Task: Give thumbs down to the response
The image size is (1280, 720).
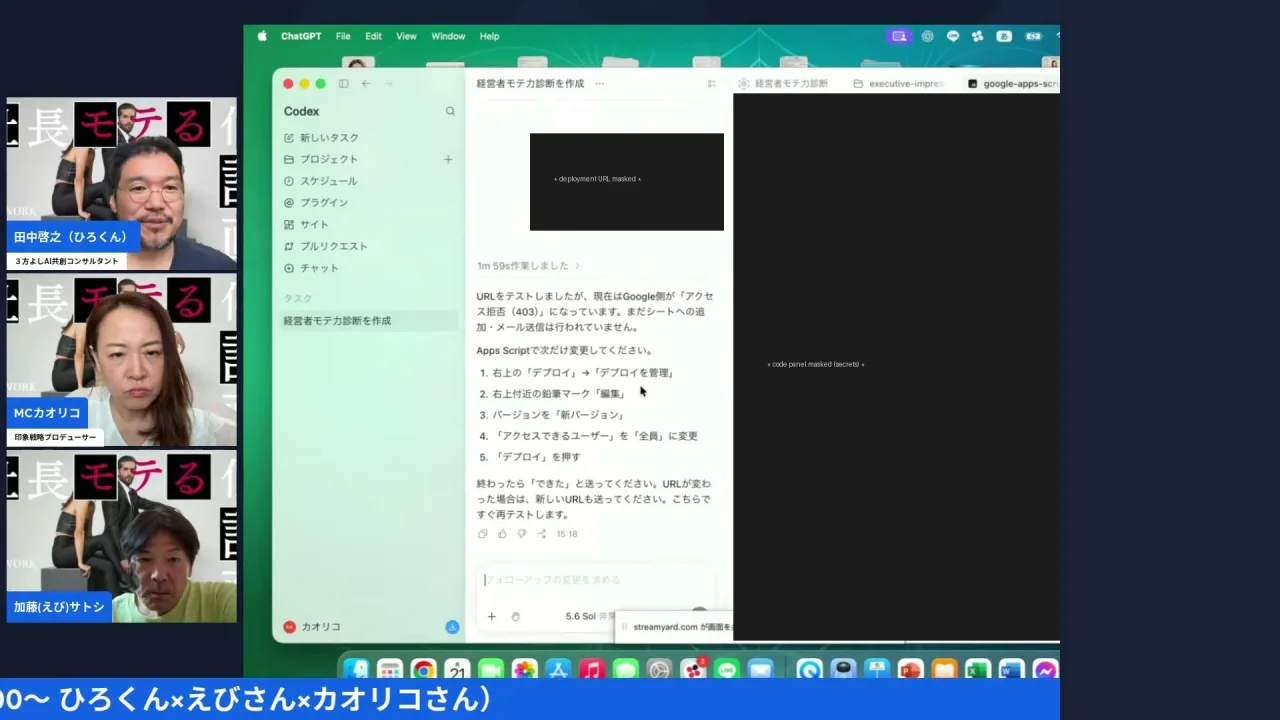Action: [x=521, y=534]
